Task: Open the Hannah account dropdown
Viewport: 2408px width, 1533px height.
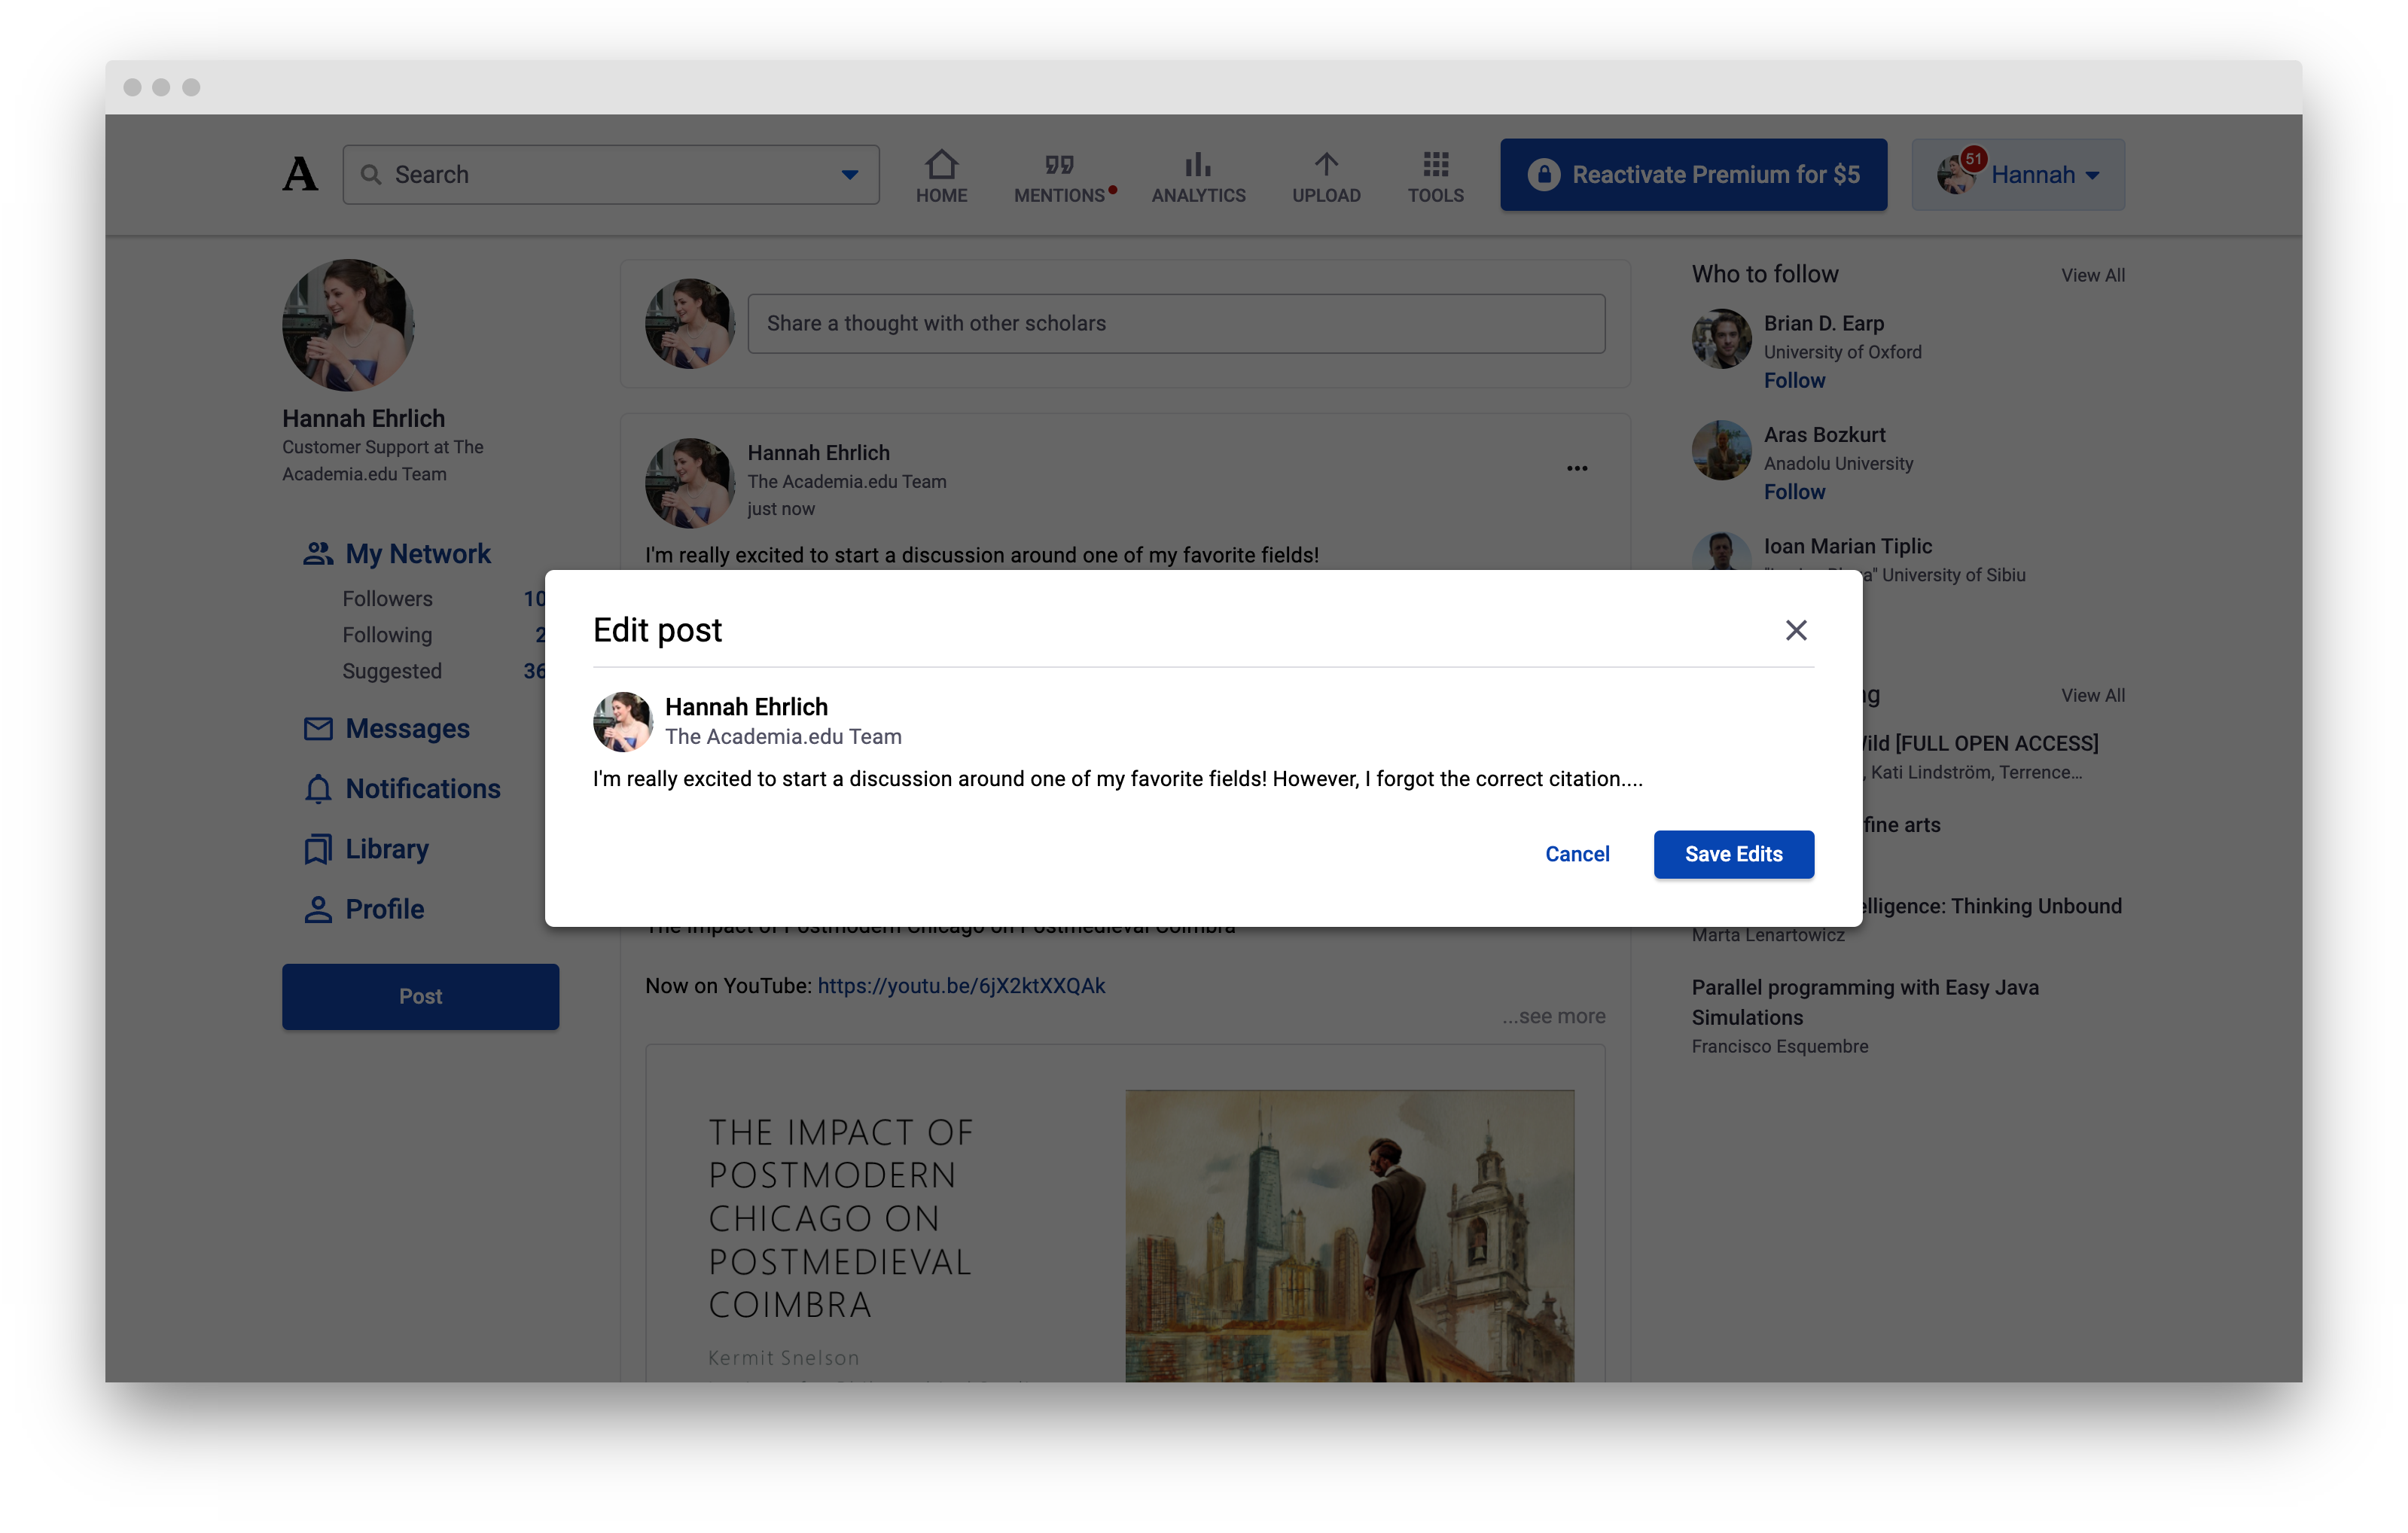Action: click(2017, 174)
